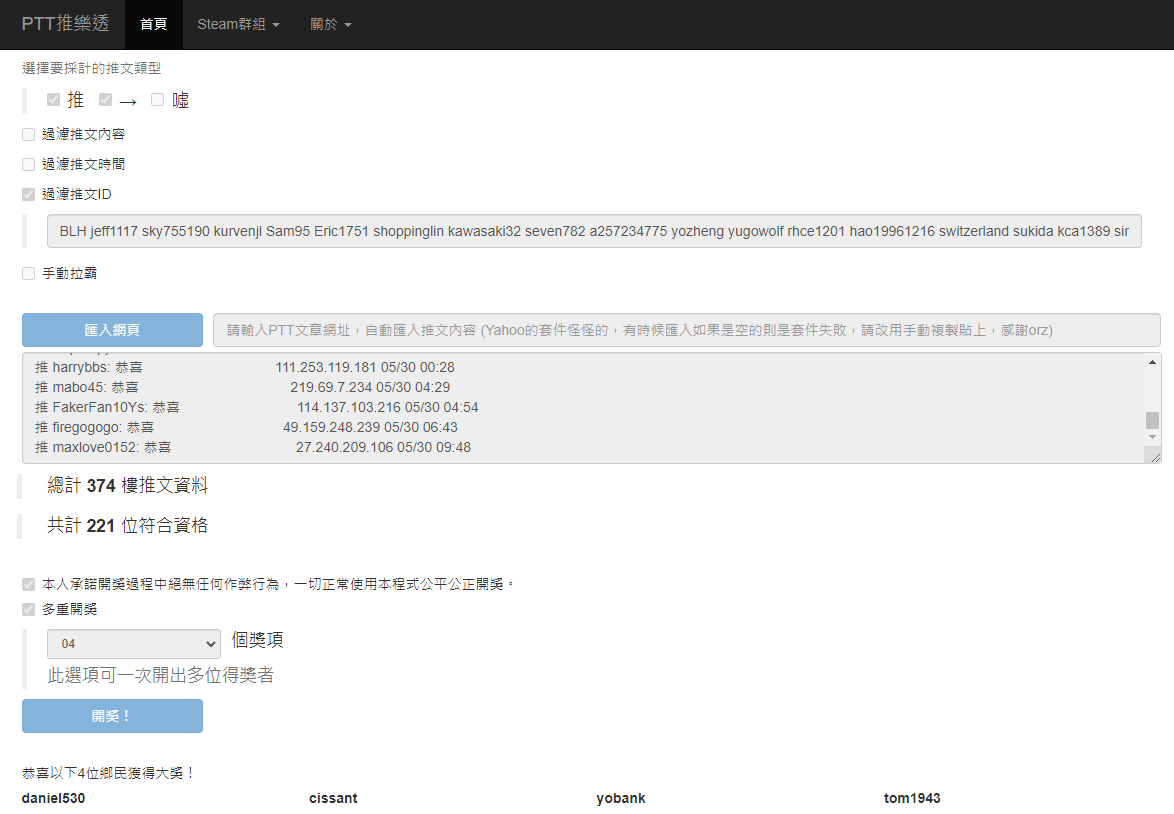
Task: Toggle the 推 push type checkbox
Action: tap(53, 100)
